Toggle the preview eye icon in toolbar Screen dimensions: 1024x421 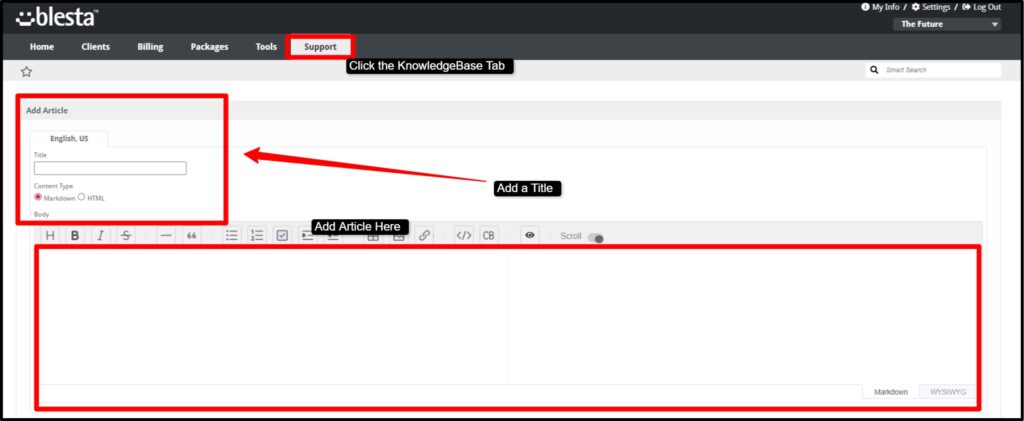(530, 236)
